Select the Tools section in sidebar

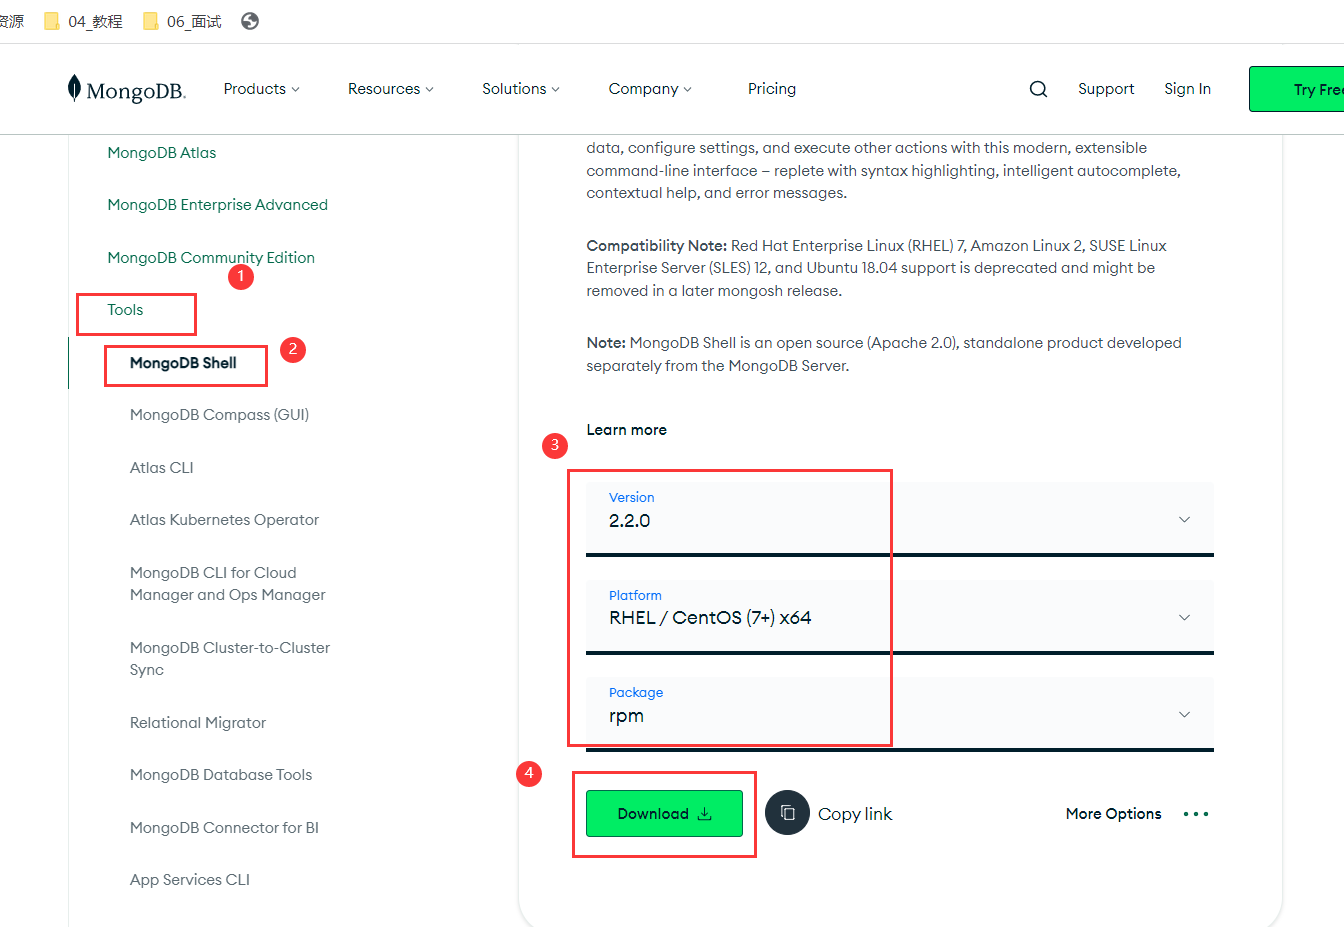[125, 310]
